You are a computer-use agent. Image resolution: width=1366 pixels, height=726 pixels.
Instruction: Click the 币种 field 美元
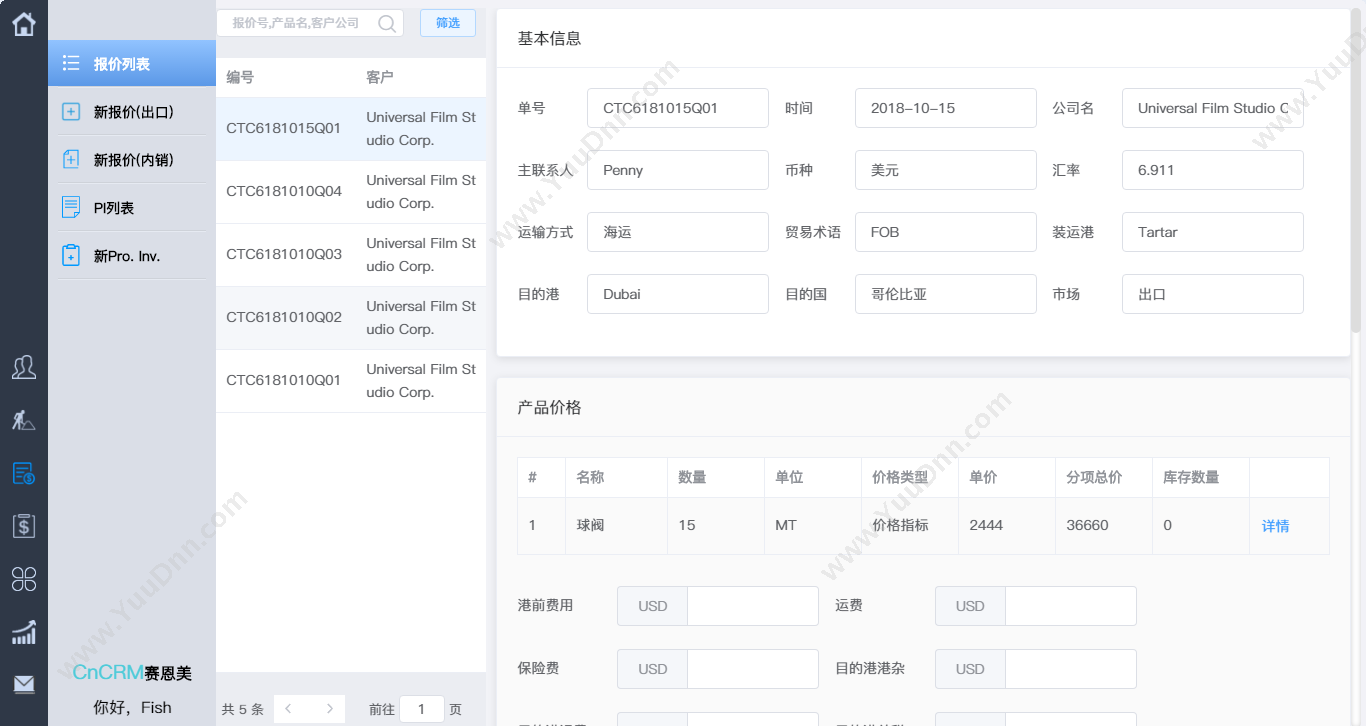pos(946,170)
